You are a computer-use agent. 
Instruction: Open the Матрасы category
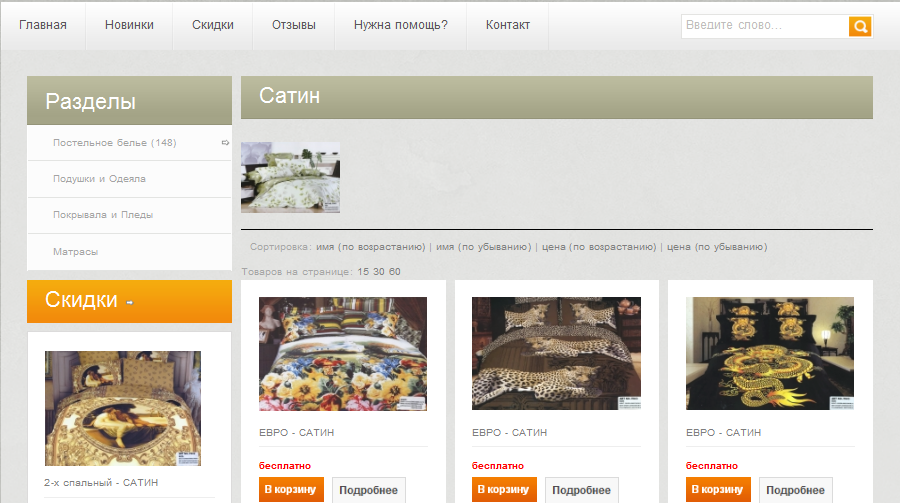coord(76,252)
